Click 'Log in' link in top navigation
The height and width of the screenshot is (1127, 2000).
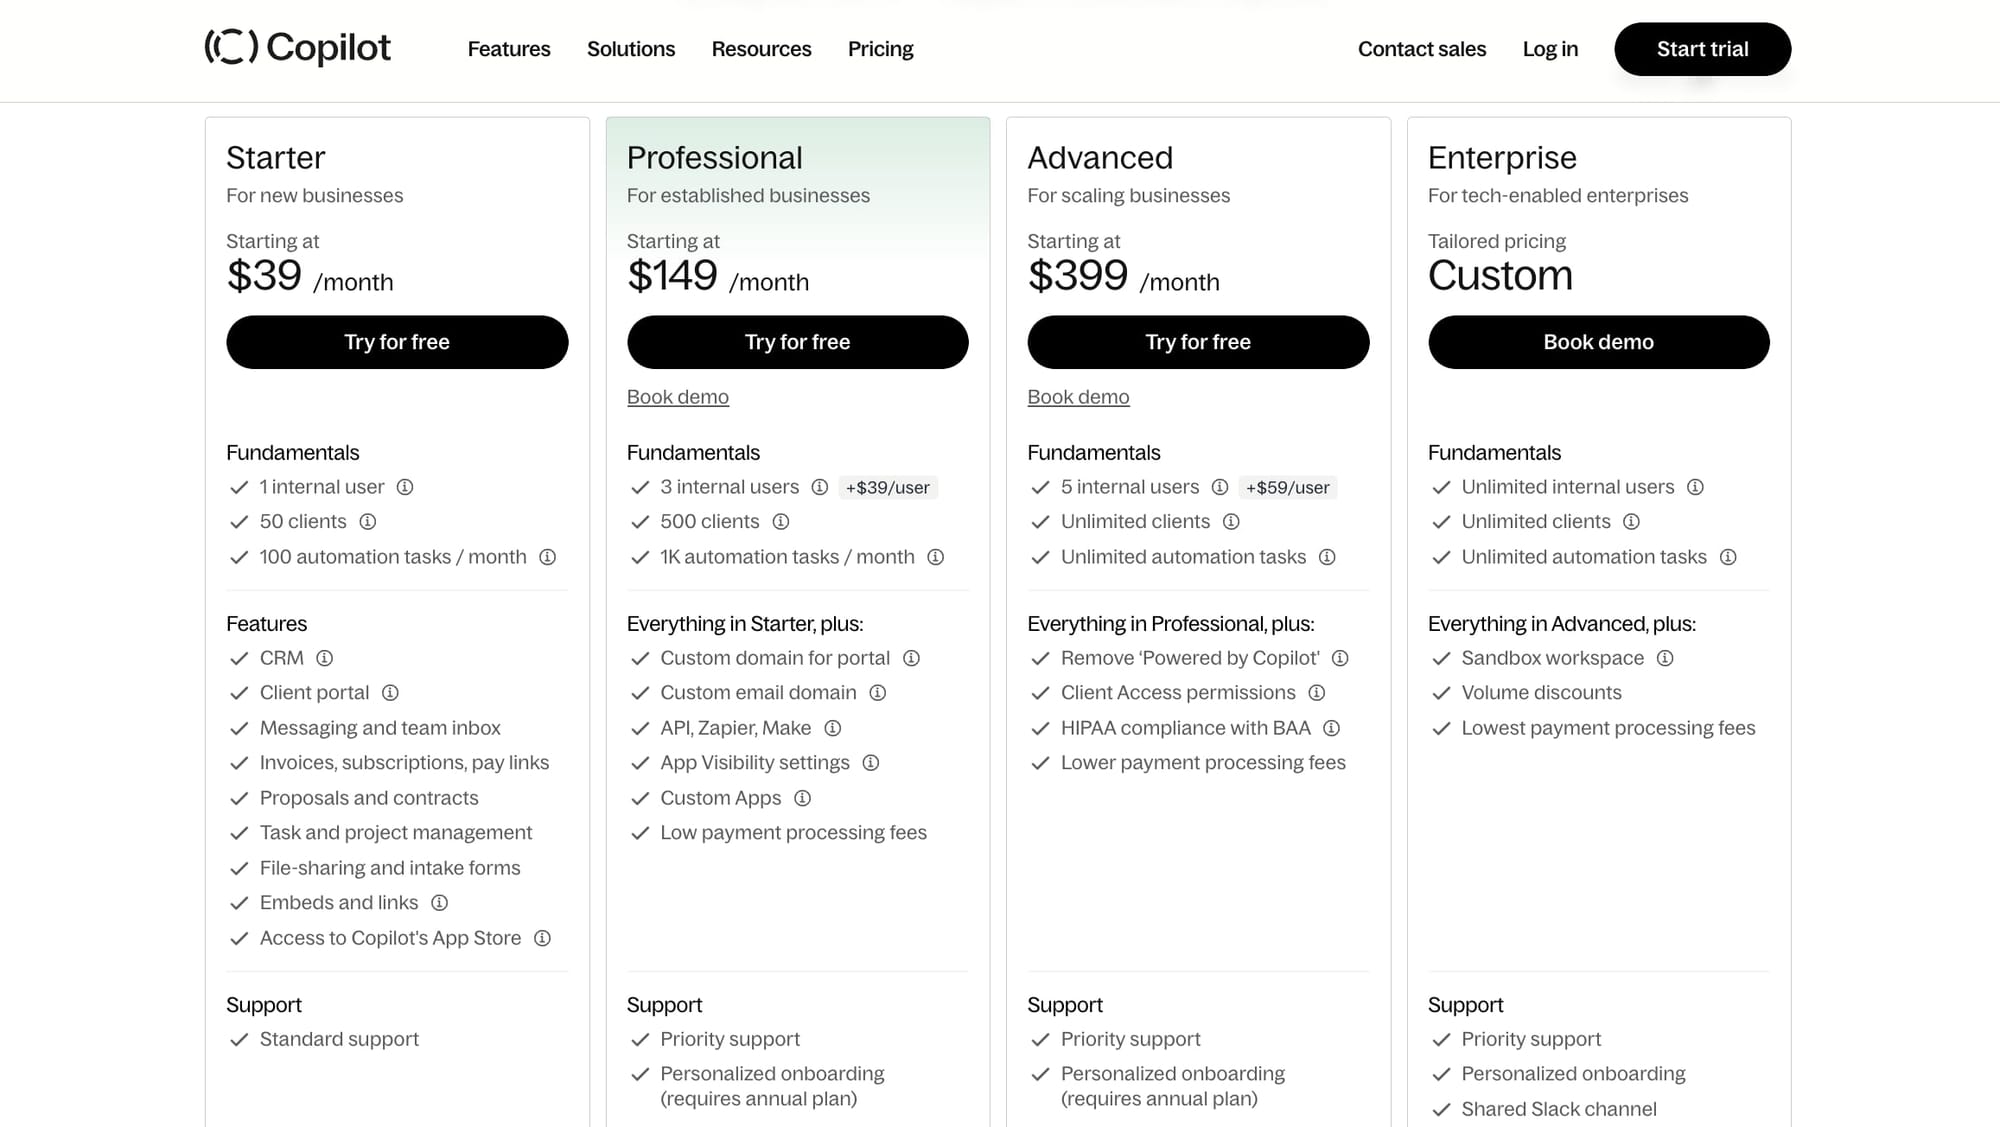[1549, 48]
